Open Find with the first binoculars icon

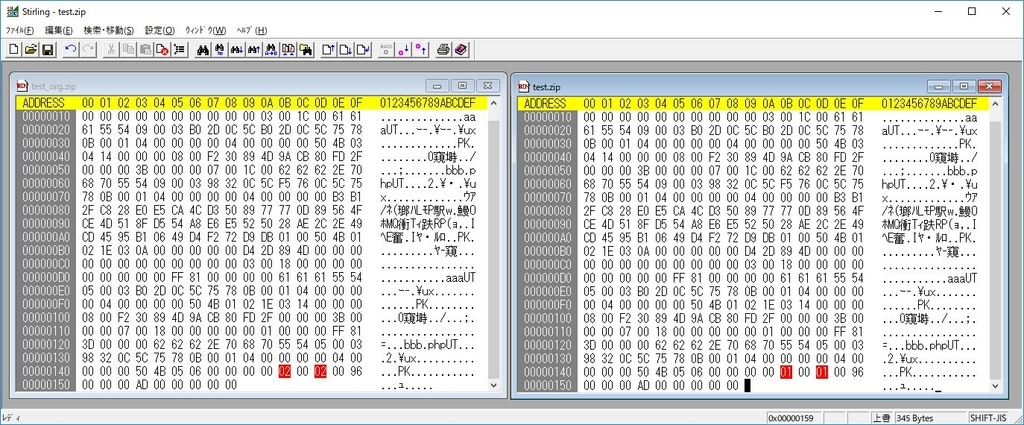203,50
